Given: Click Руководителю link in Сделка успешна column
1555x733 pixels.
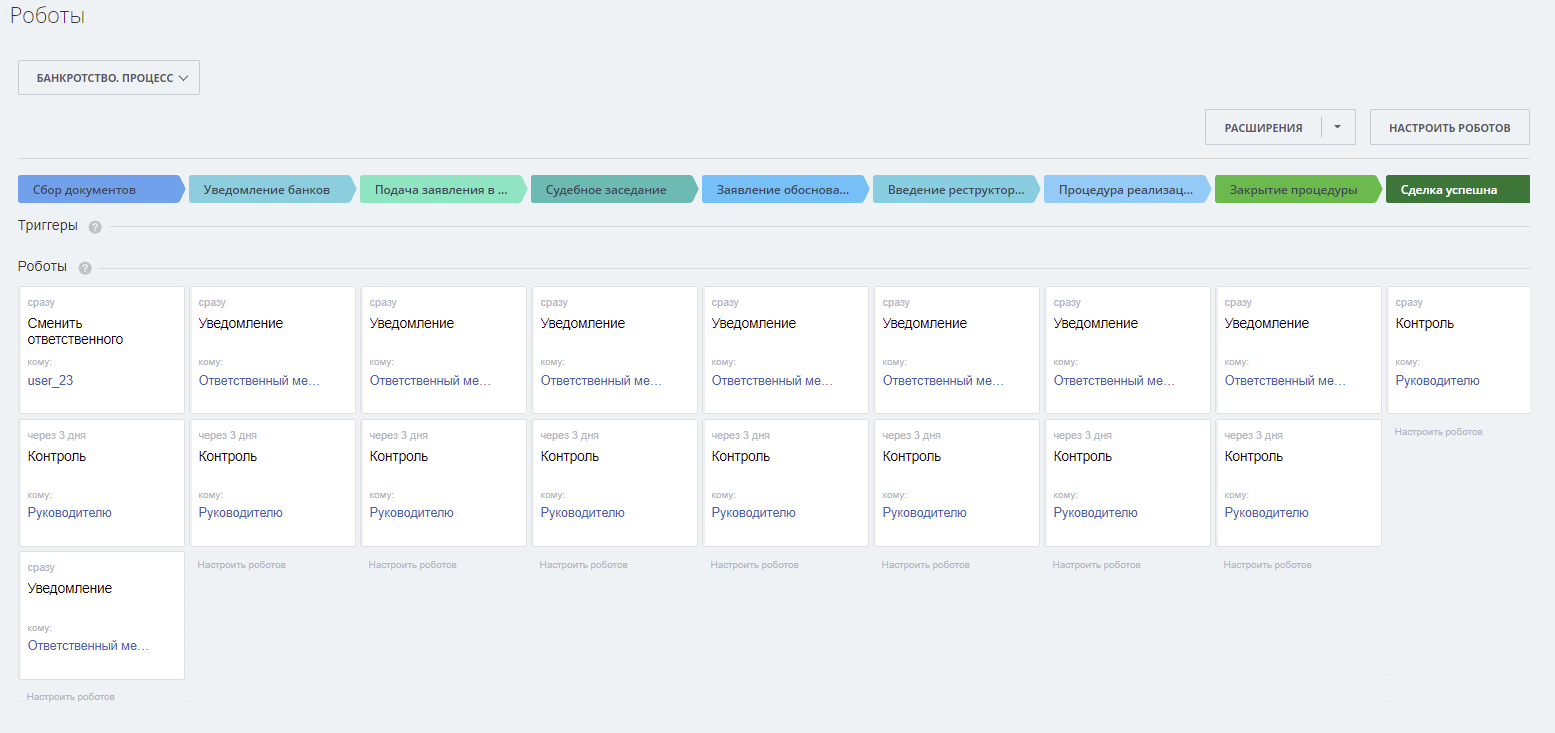Looking at the screenshot, I should (x=1437, y=381).
